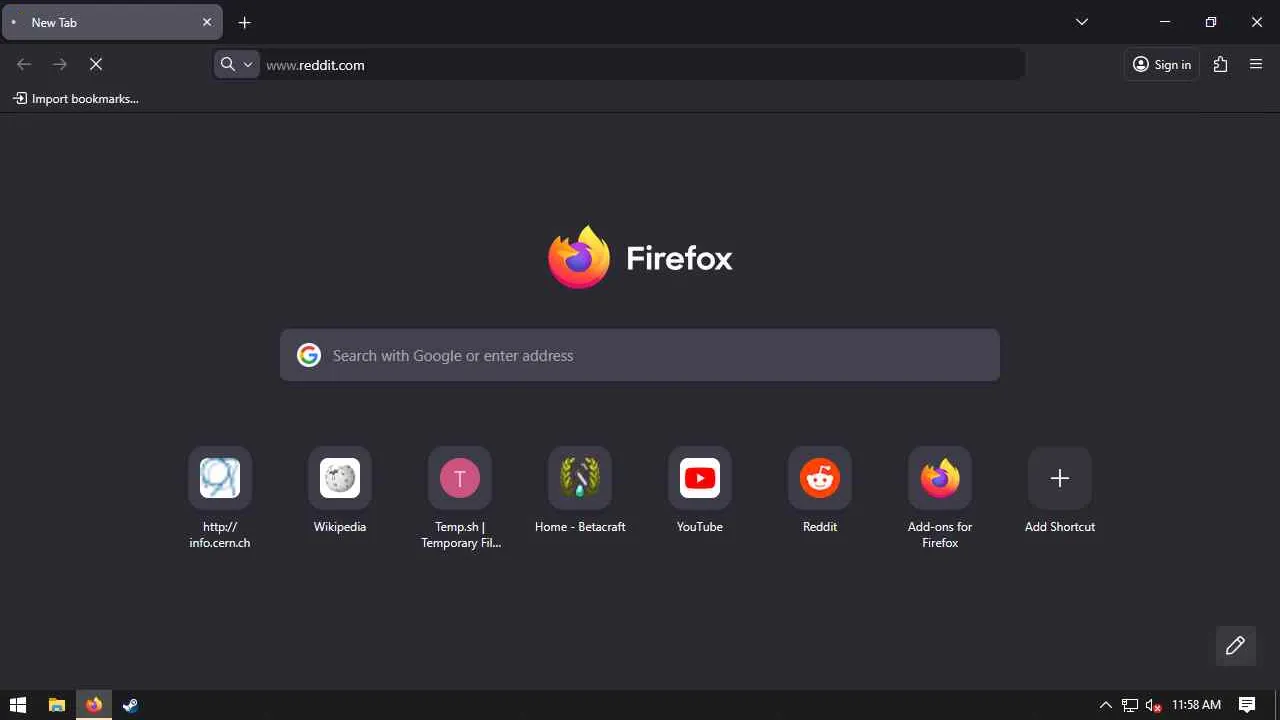The width and height of the screenshot is (1280, 720).
Task: Open the search engine dropdown in address bar
Action: point(237,64)
